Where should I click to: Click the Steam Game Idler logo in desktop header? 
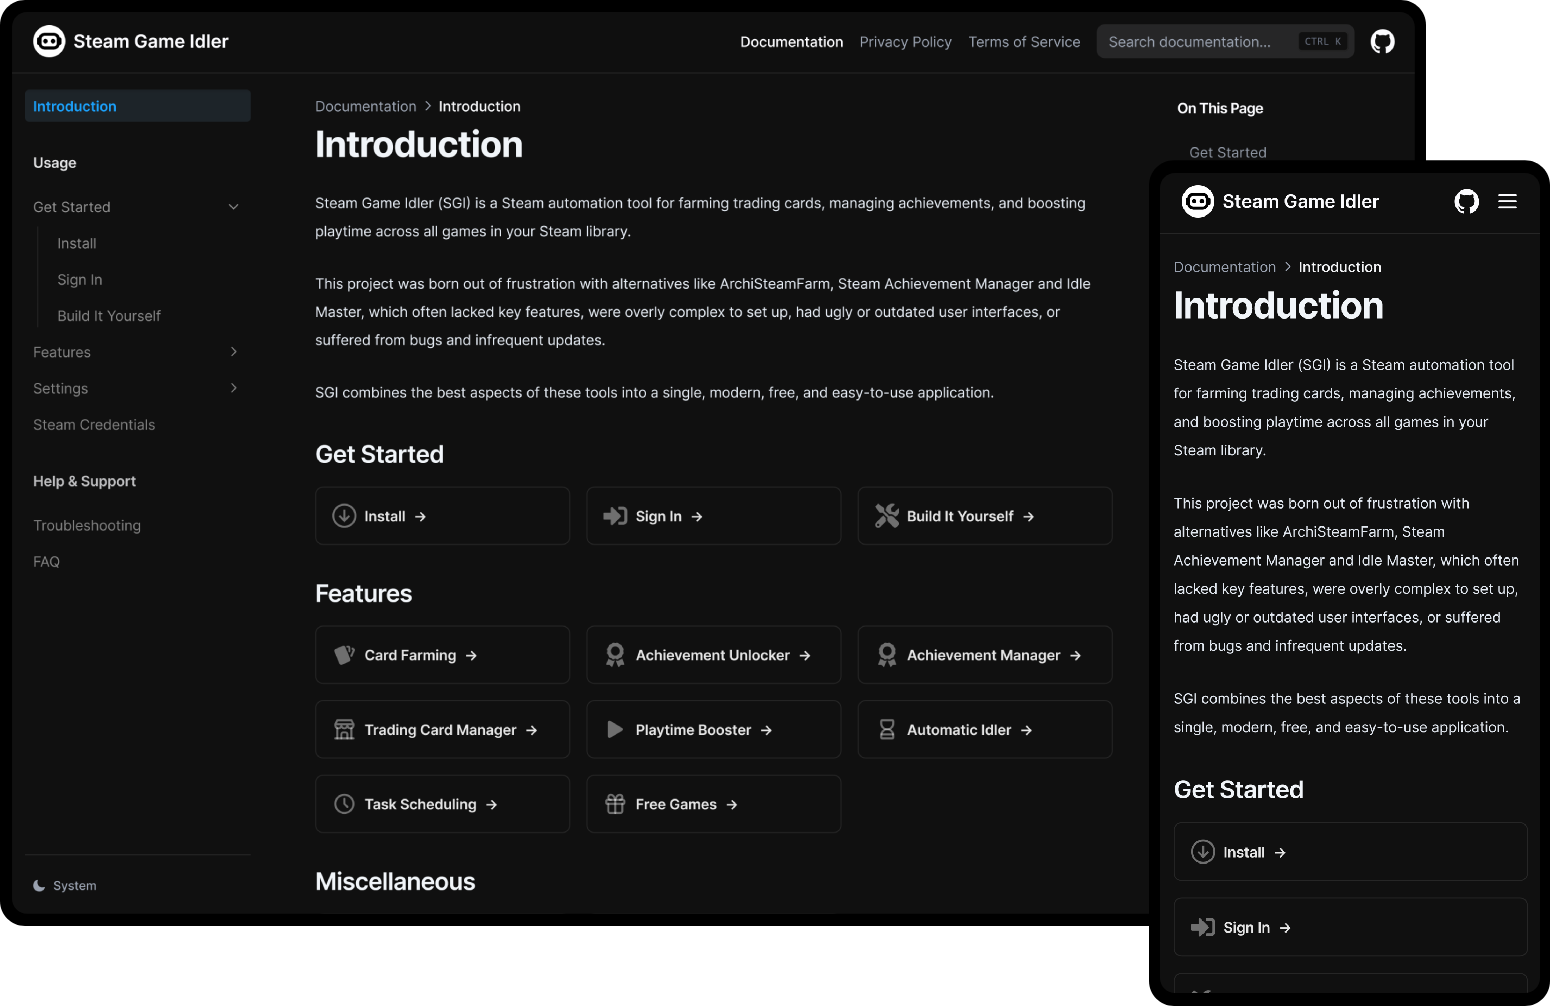click(49, 41)
